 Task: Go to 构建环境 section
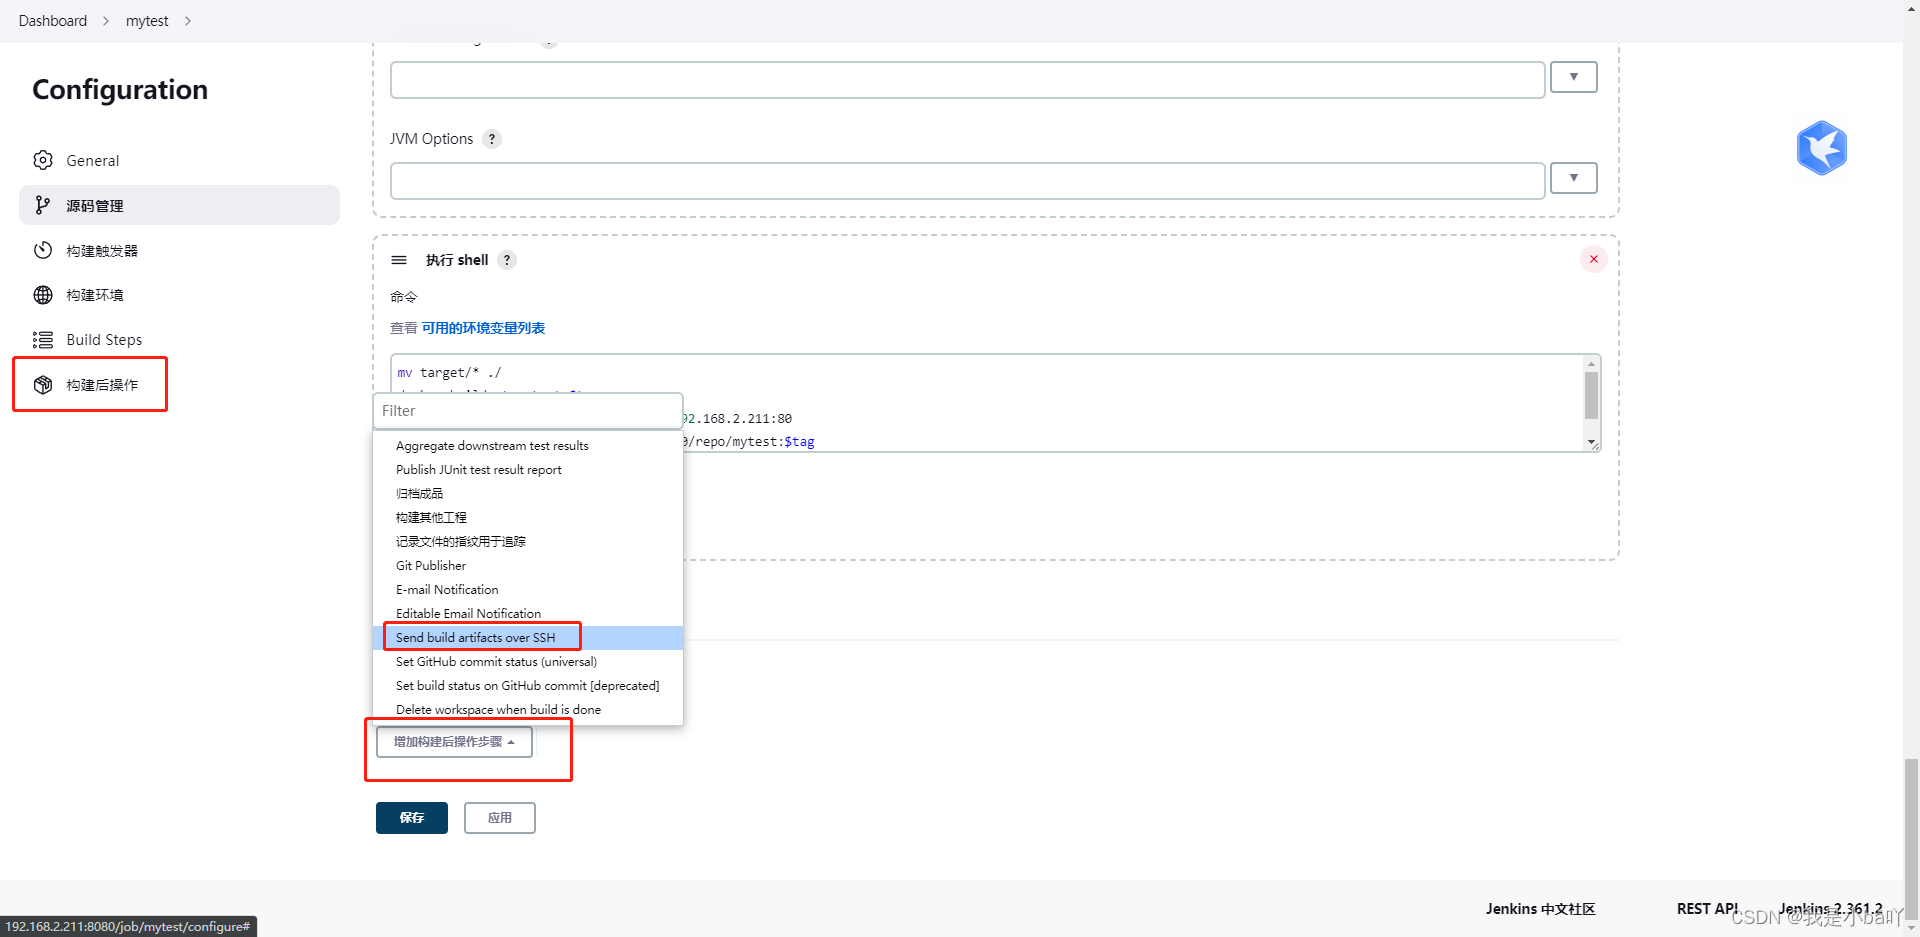179,295
